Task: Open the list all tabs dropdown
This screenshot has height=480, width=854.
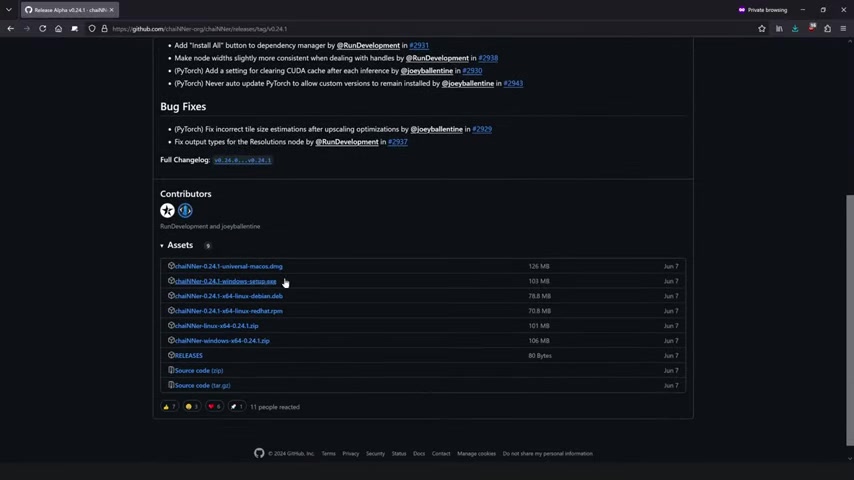Action: pyautogui.click(x=9, y=10)
